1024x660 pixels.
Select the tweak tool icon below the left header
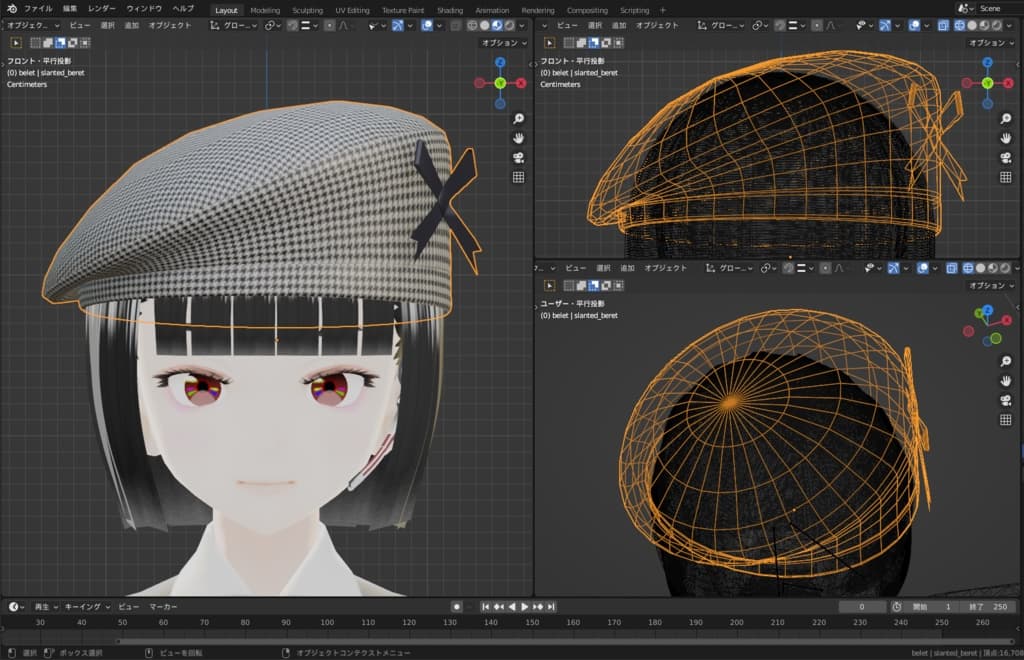pyautogui.click(x=17, y=43)
